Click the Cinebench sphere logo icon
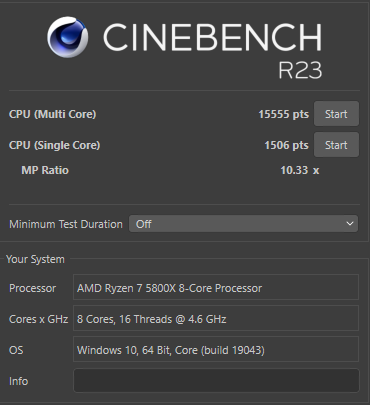Viewport: 370px width, 405px height. pyautogui.click(x=68, y=37)
